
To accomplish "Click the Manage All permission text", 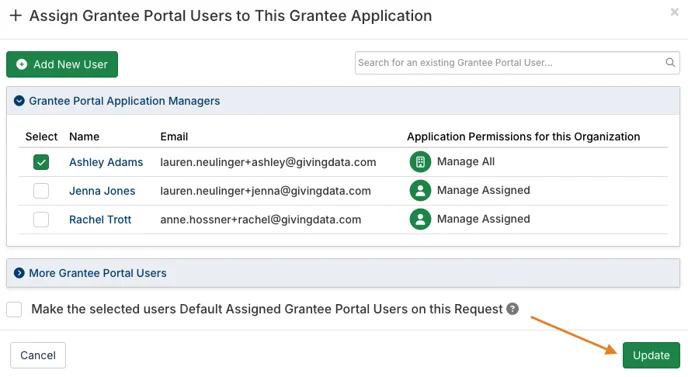I will pyautogui.click(x=466, y=162).
